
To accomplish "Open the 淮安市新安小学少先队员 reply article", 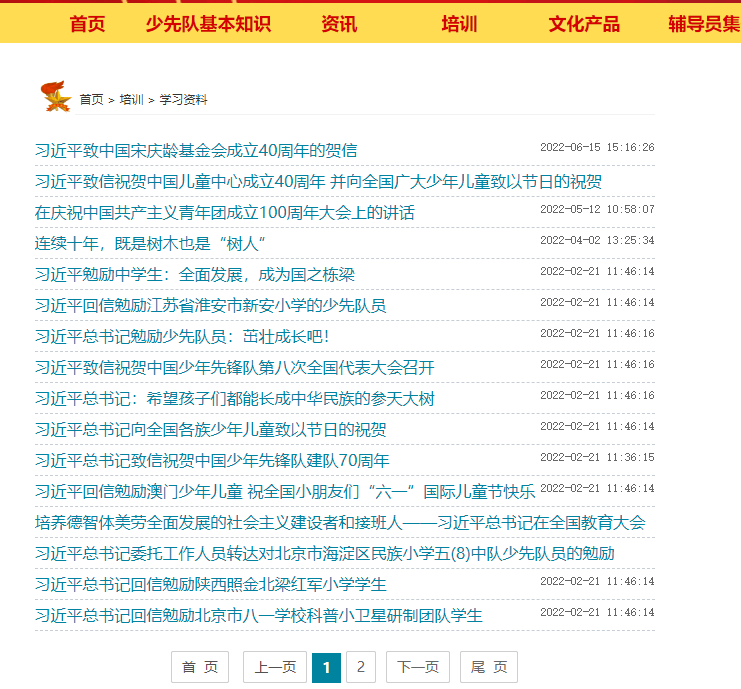I will point(210,306).
